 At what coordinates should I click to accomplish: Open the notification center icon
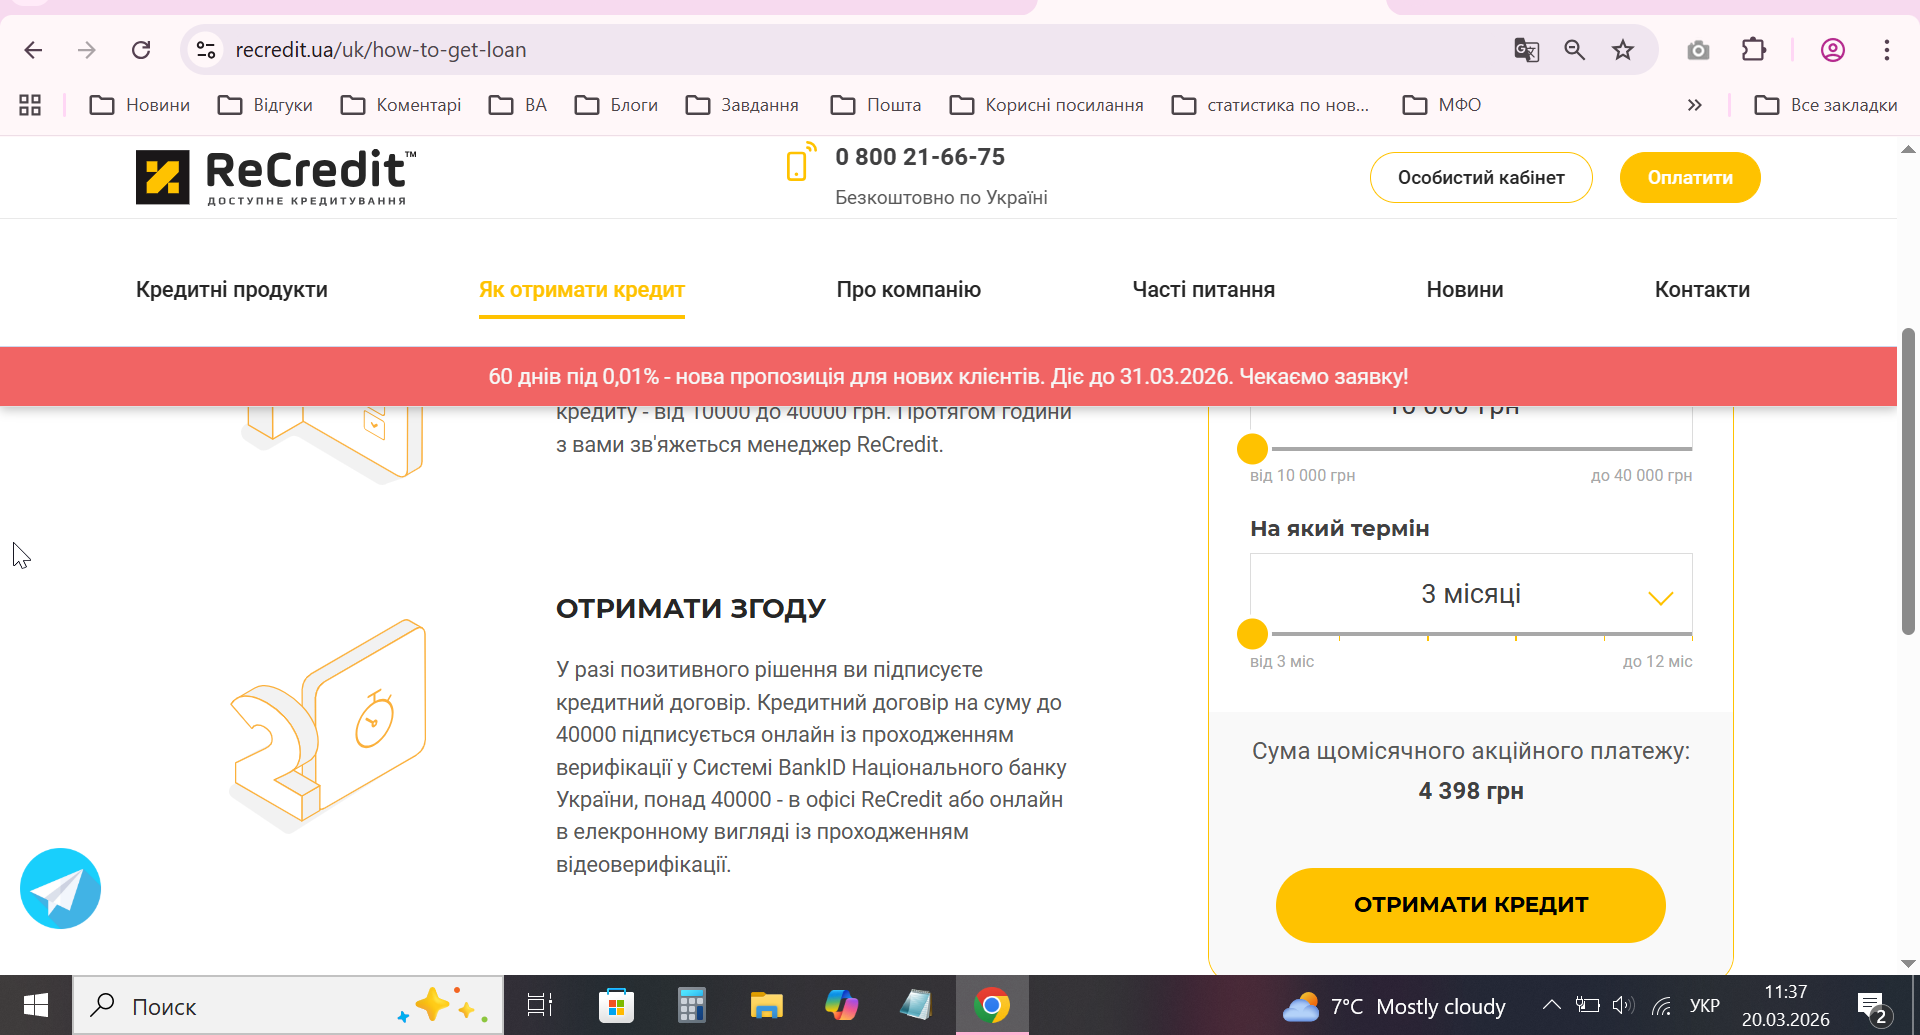coord(1872,1008)
